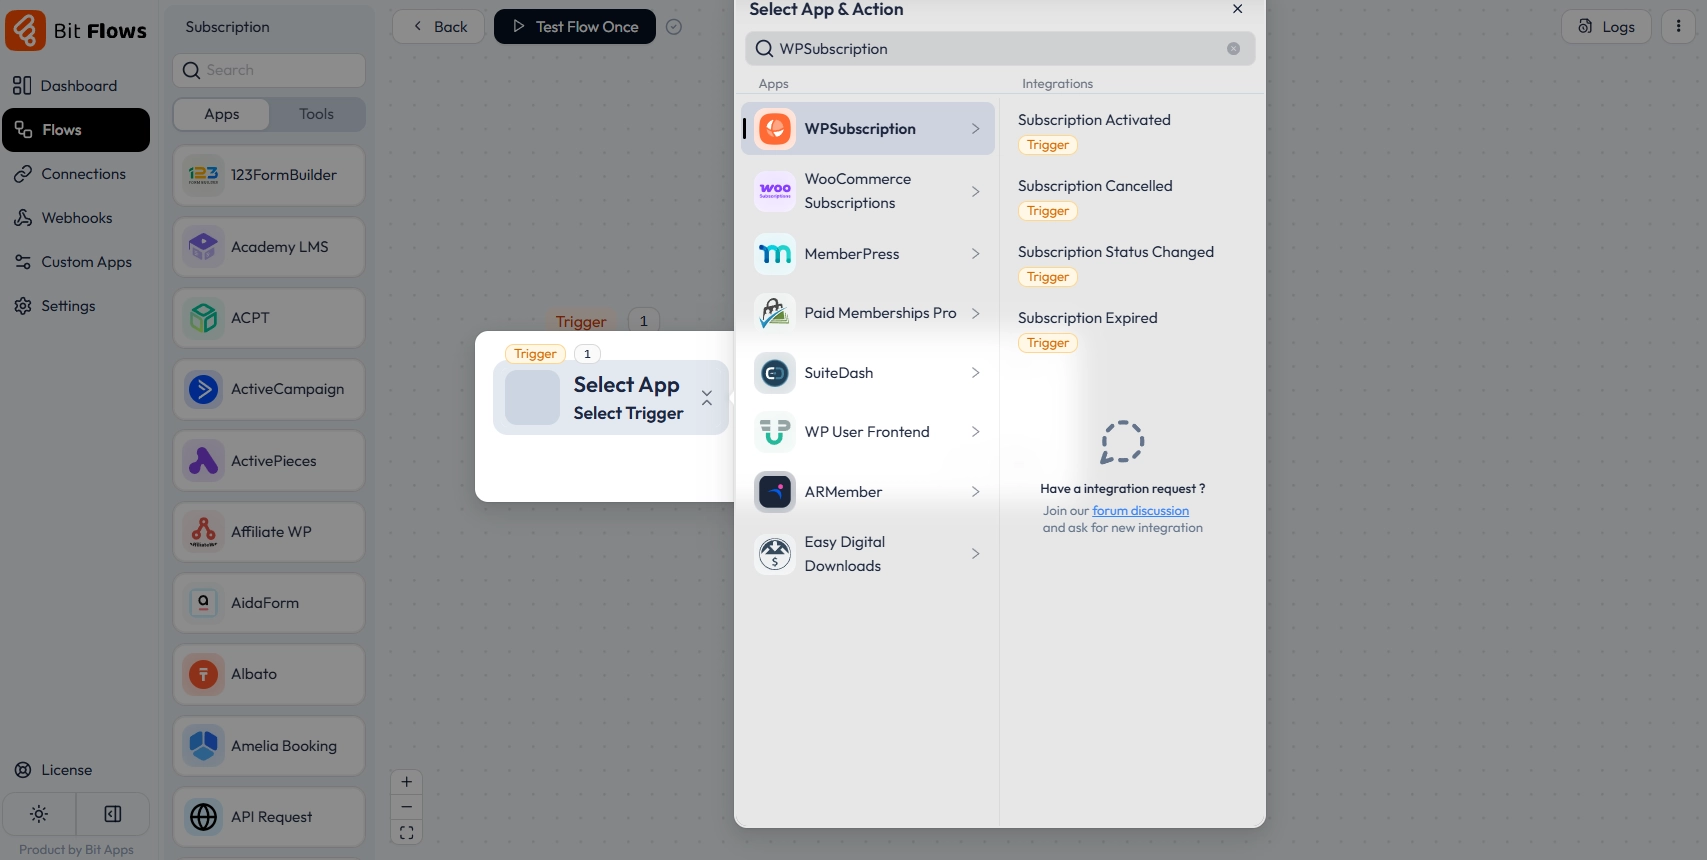Open the License page

tap(76, 770)
